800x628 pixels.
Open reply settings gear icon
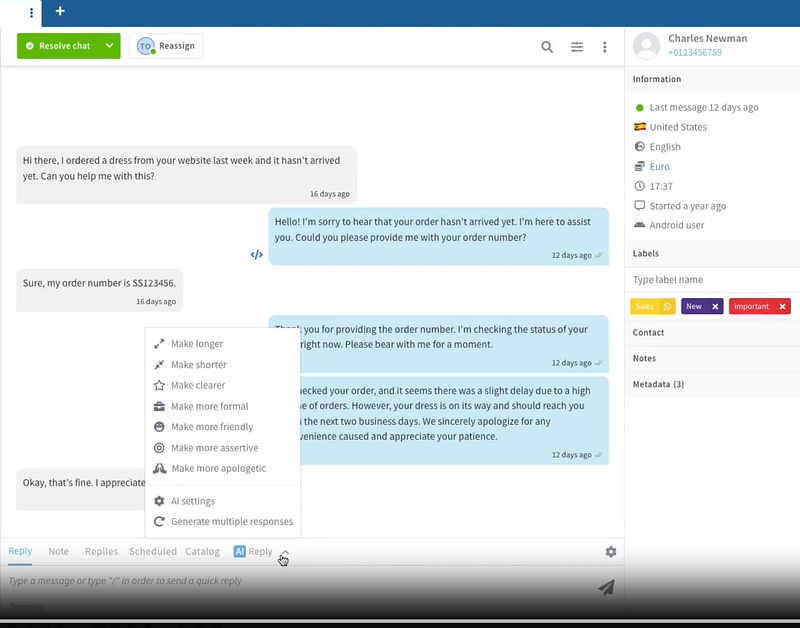(x=611, y=552)
